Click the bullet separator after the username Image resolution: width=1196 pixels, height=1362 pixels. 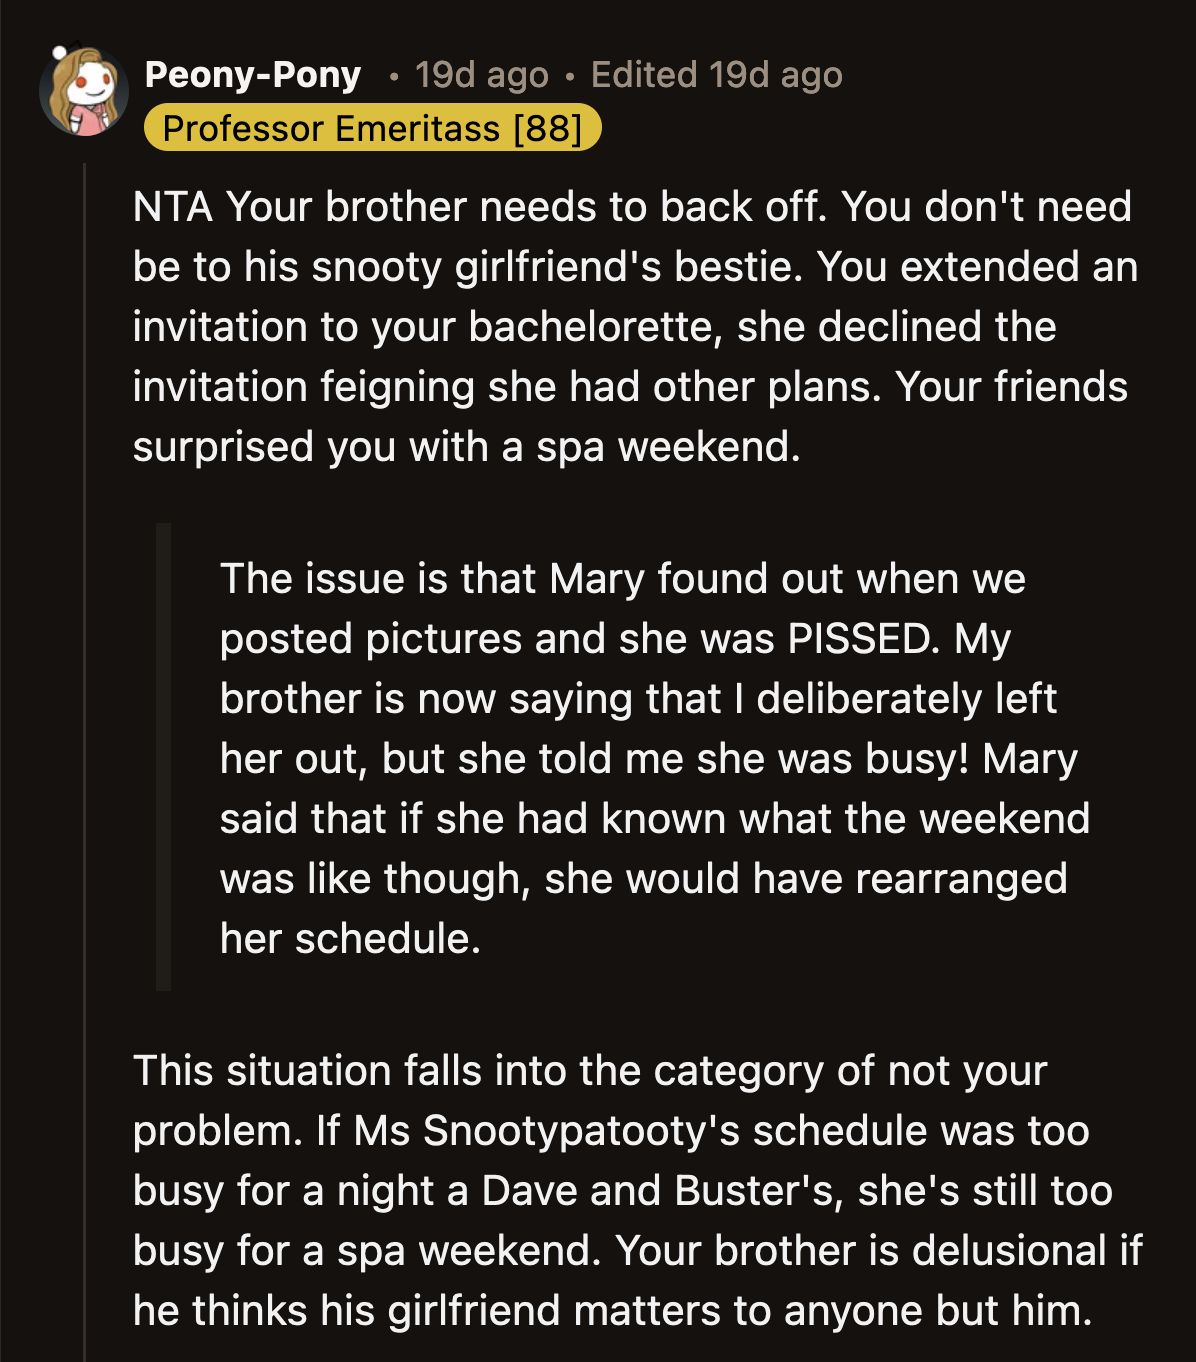point(393,75)
